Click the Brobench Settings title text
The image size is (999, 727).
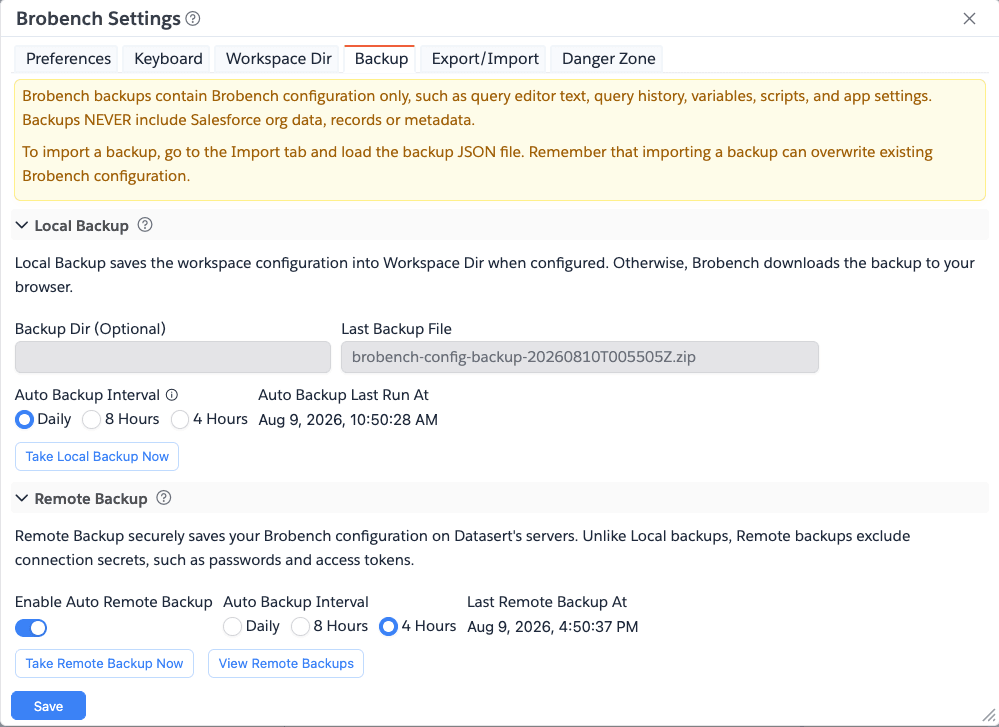pyautogui.click(x=98, y=18)
